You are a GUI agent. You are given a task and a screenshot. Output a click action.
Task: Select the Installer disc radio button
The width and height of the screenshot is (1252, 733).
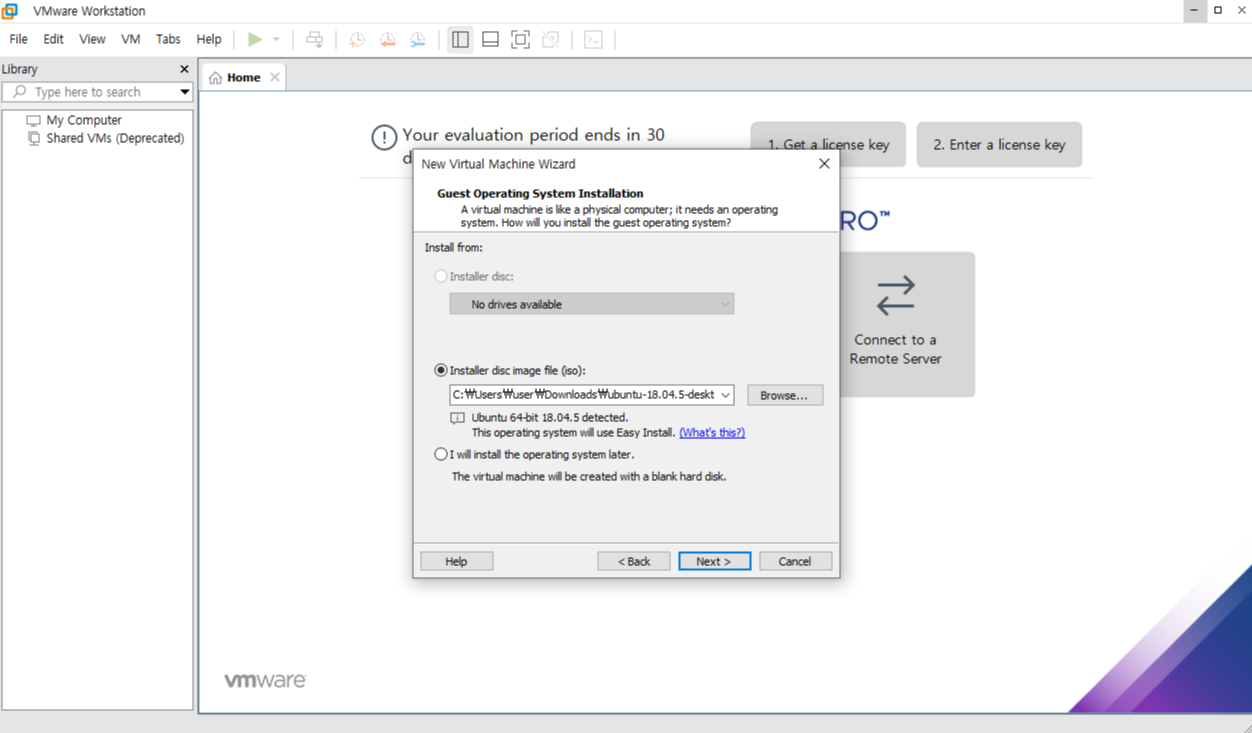point(441,276)
